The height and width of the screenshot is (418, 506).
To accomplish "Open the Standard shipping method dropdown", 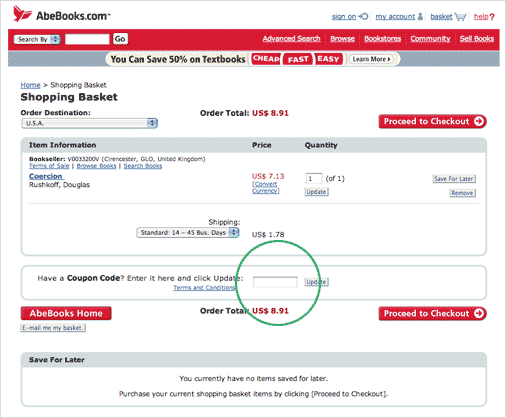I will [188, 232].
